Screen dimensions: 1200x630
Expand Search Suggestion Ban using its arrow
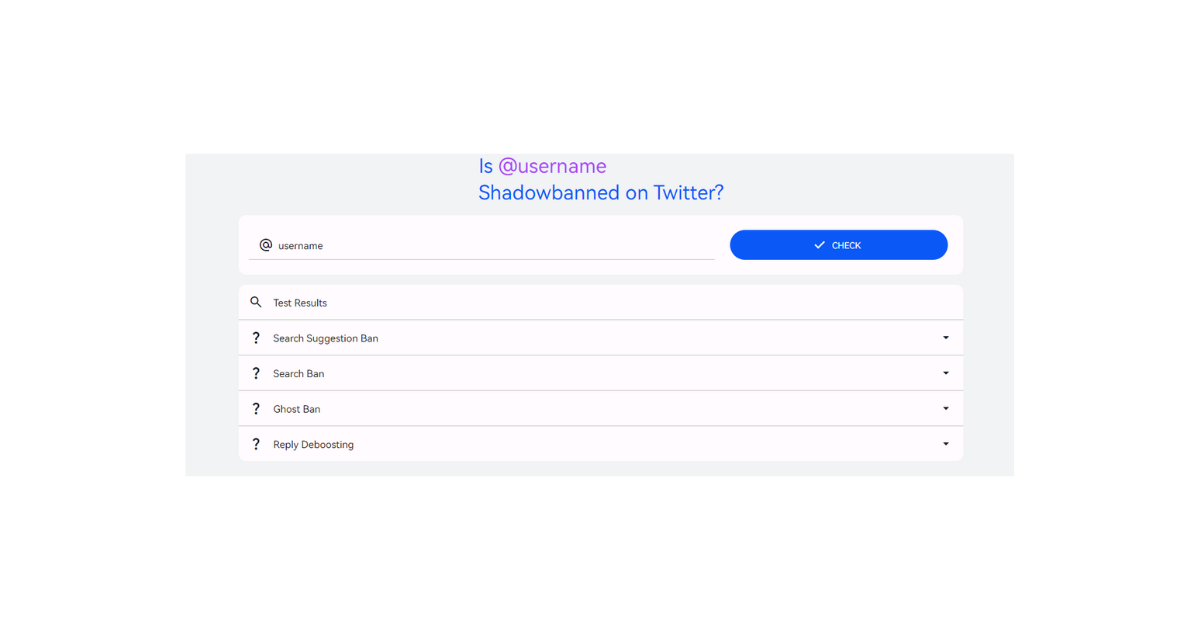point(945,338)
